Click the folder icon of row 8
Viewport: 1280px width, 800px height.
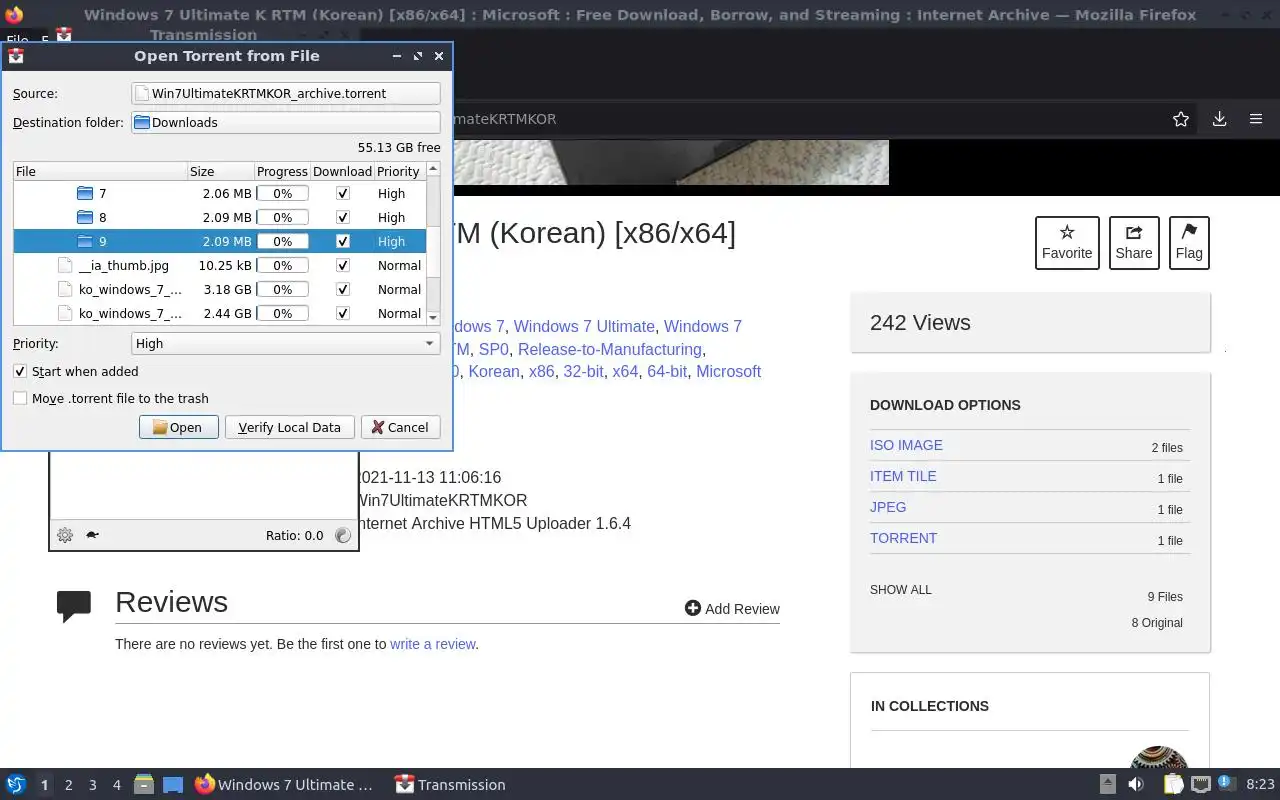[85, 217]
